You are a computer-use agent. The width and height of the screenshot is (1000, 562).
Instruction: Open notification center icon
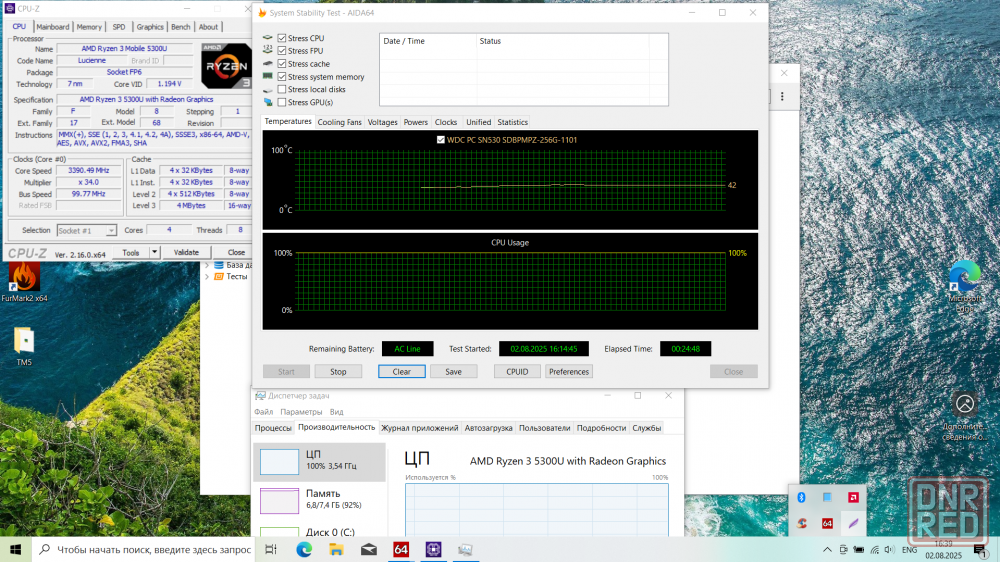(980, 550)
